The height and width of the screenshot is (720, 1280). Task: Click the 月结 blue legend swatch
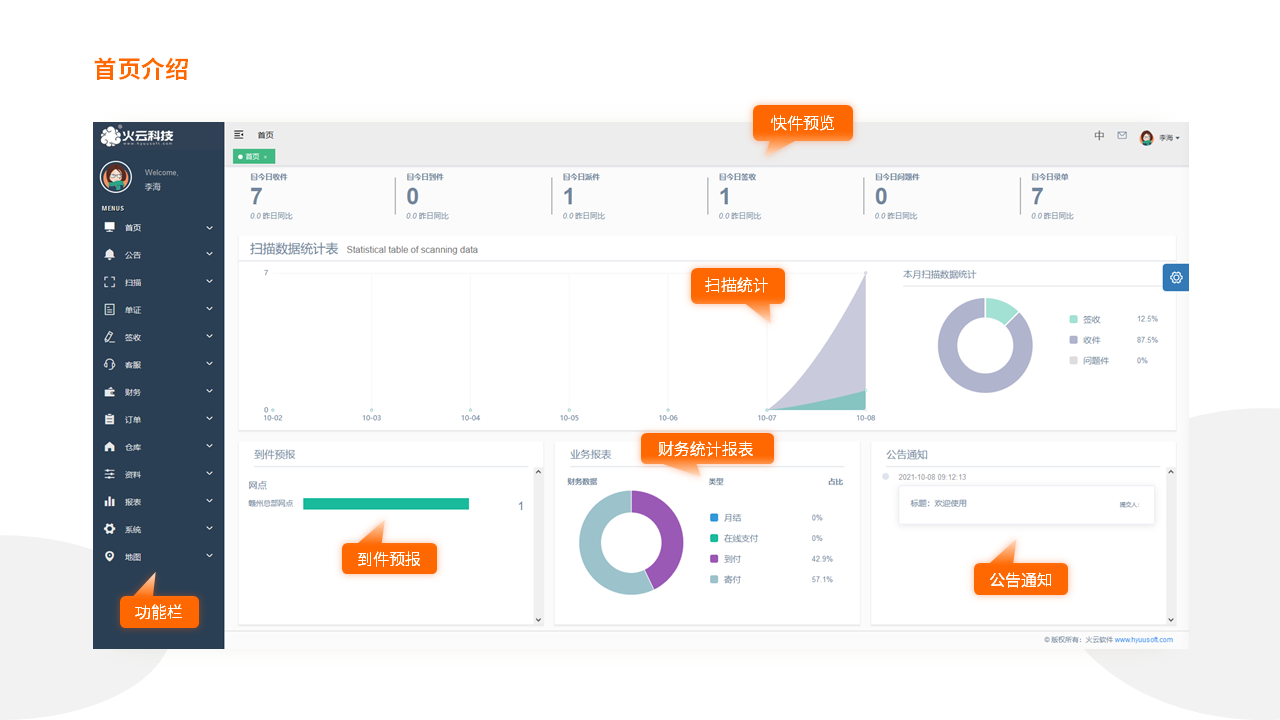(x=714, y=518)
